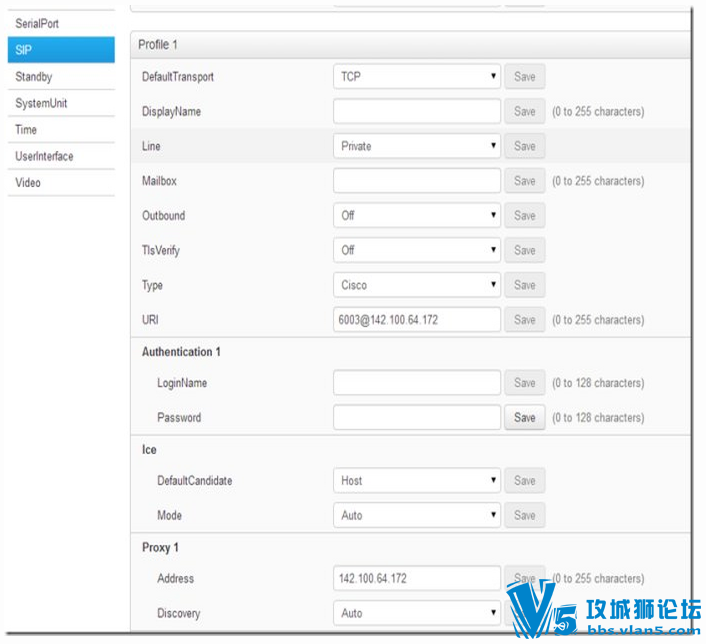Save the Line setting
This screenshot has width=706, height=644.
click(525, 146)
